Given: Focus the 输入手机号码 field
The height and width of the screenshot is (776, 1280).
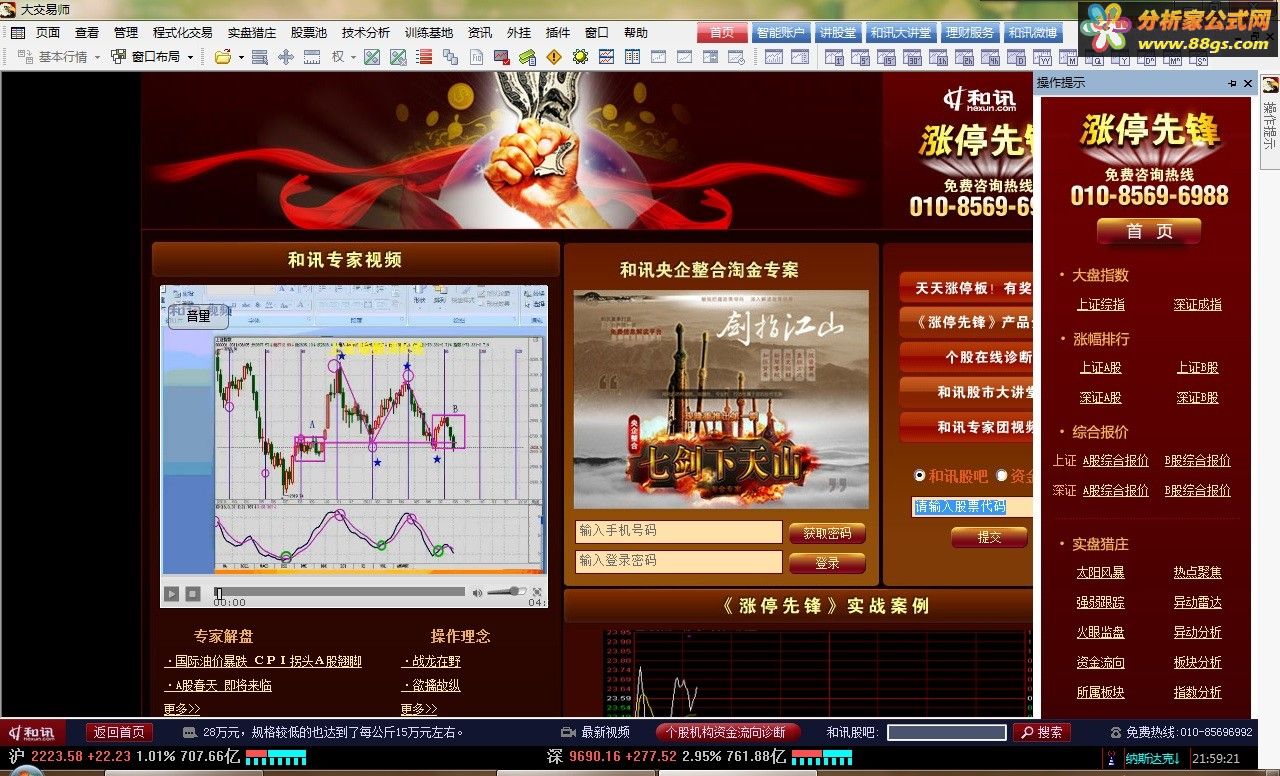Looking at the screenshot, I should coord(678,531).
